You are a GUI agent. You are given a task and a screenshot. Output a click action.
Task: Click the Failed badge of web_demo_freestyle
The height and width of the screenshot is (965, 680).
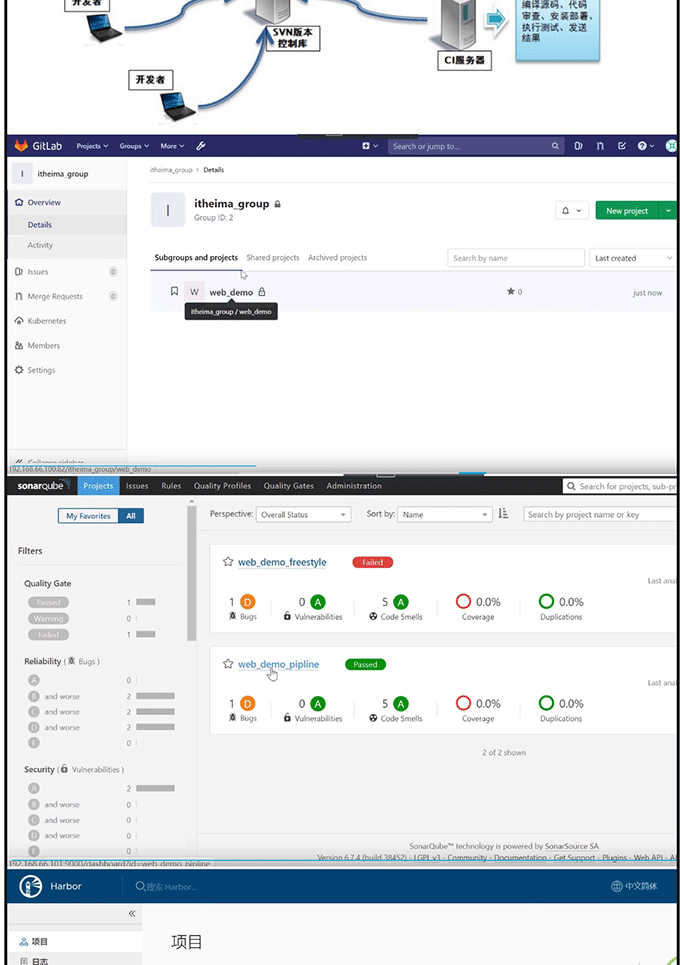pyautogui.click(x=372, y=562)
